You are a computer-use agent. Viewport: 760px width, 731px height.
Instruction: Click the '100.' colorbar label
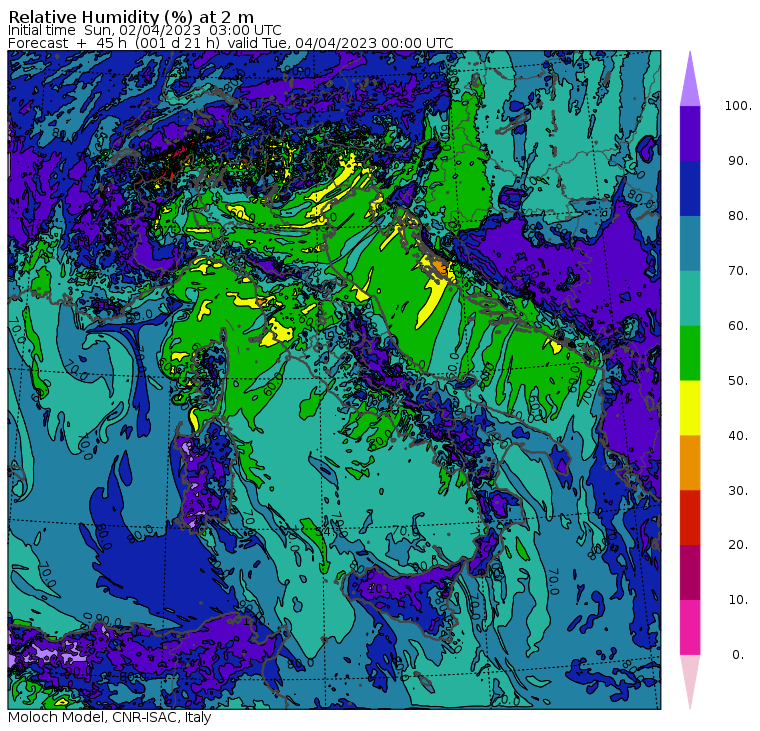point(738,106)
